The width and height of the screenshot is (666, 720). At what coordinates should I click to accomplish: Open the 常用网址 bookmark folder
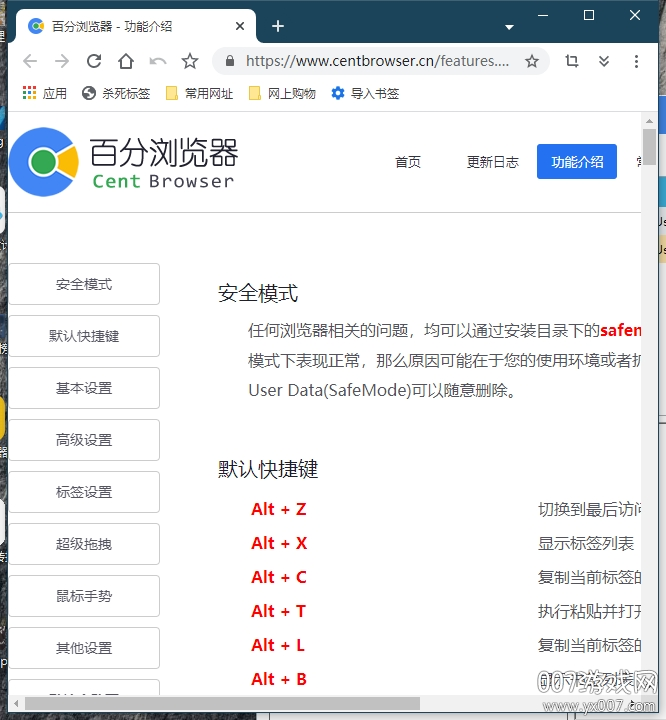[x=199, y=93]
